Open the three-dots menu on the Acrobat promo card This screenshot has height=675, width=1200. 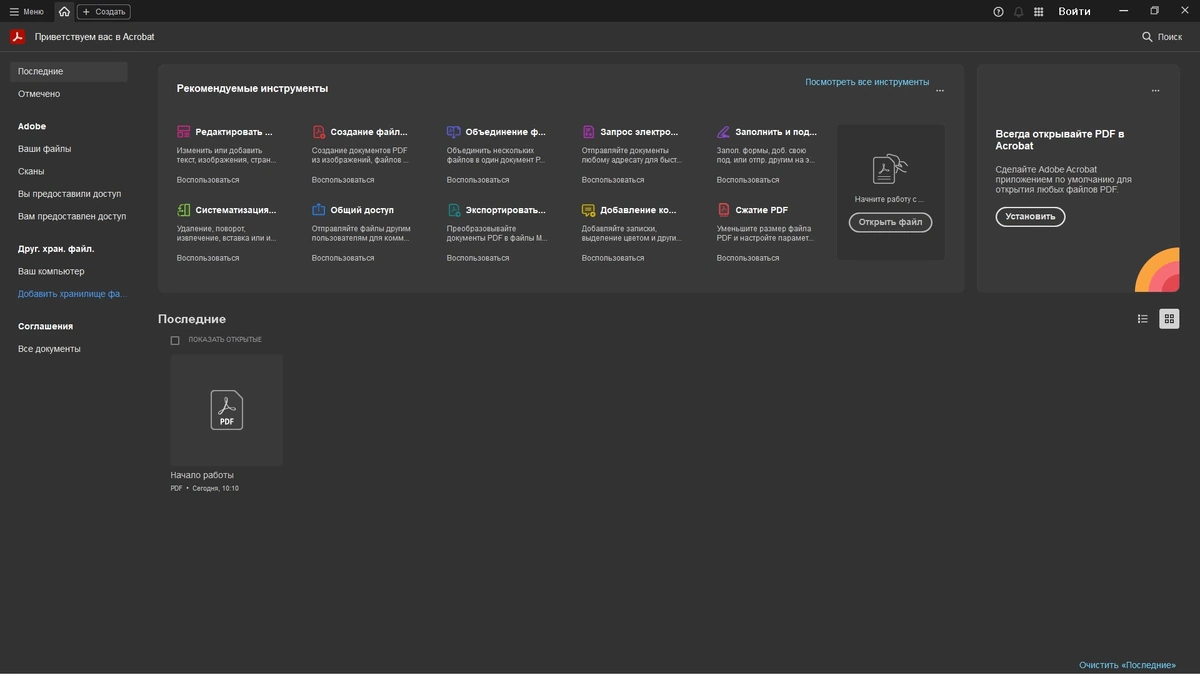[x=1155, y=90]
